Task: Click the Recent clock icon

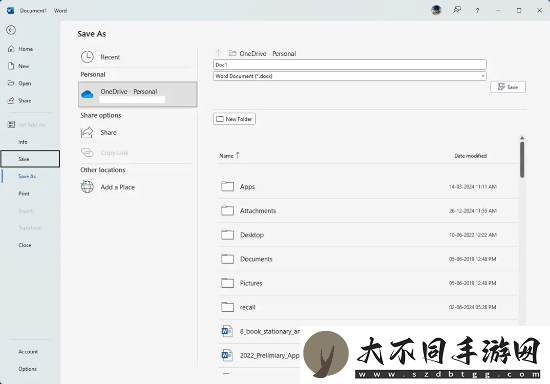Action: click(87, 57)
